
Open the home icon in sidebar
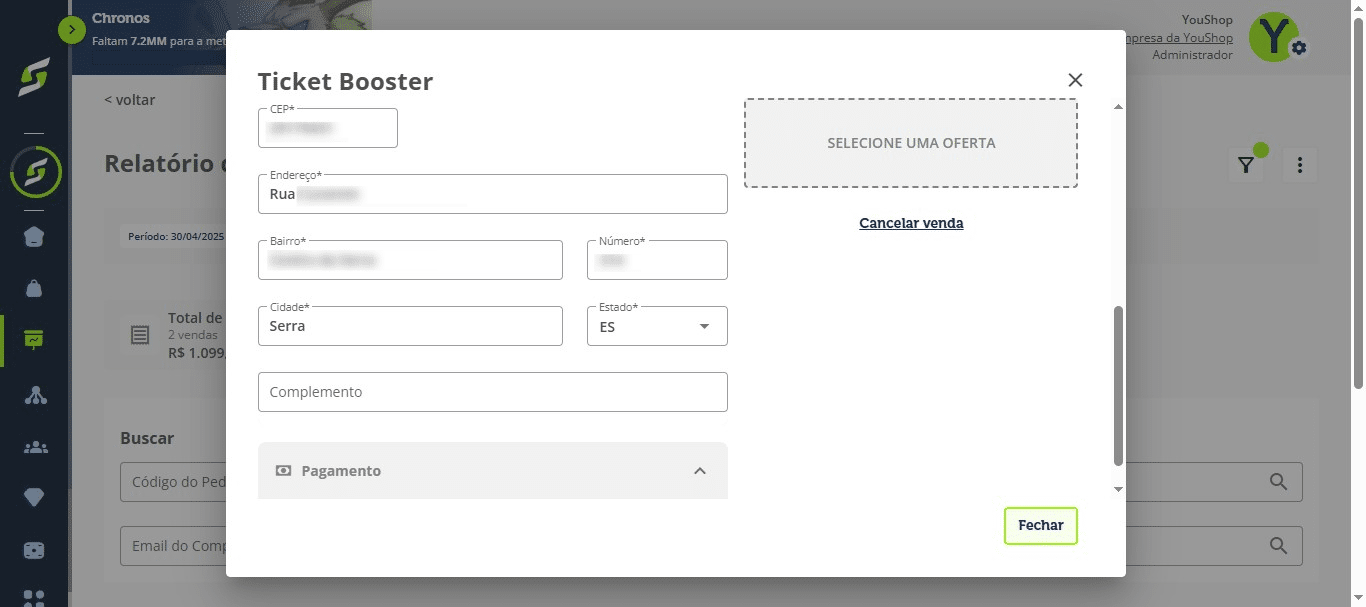tap(34, 237)
